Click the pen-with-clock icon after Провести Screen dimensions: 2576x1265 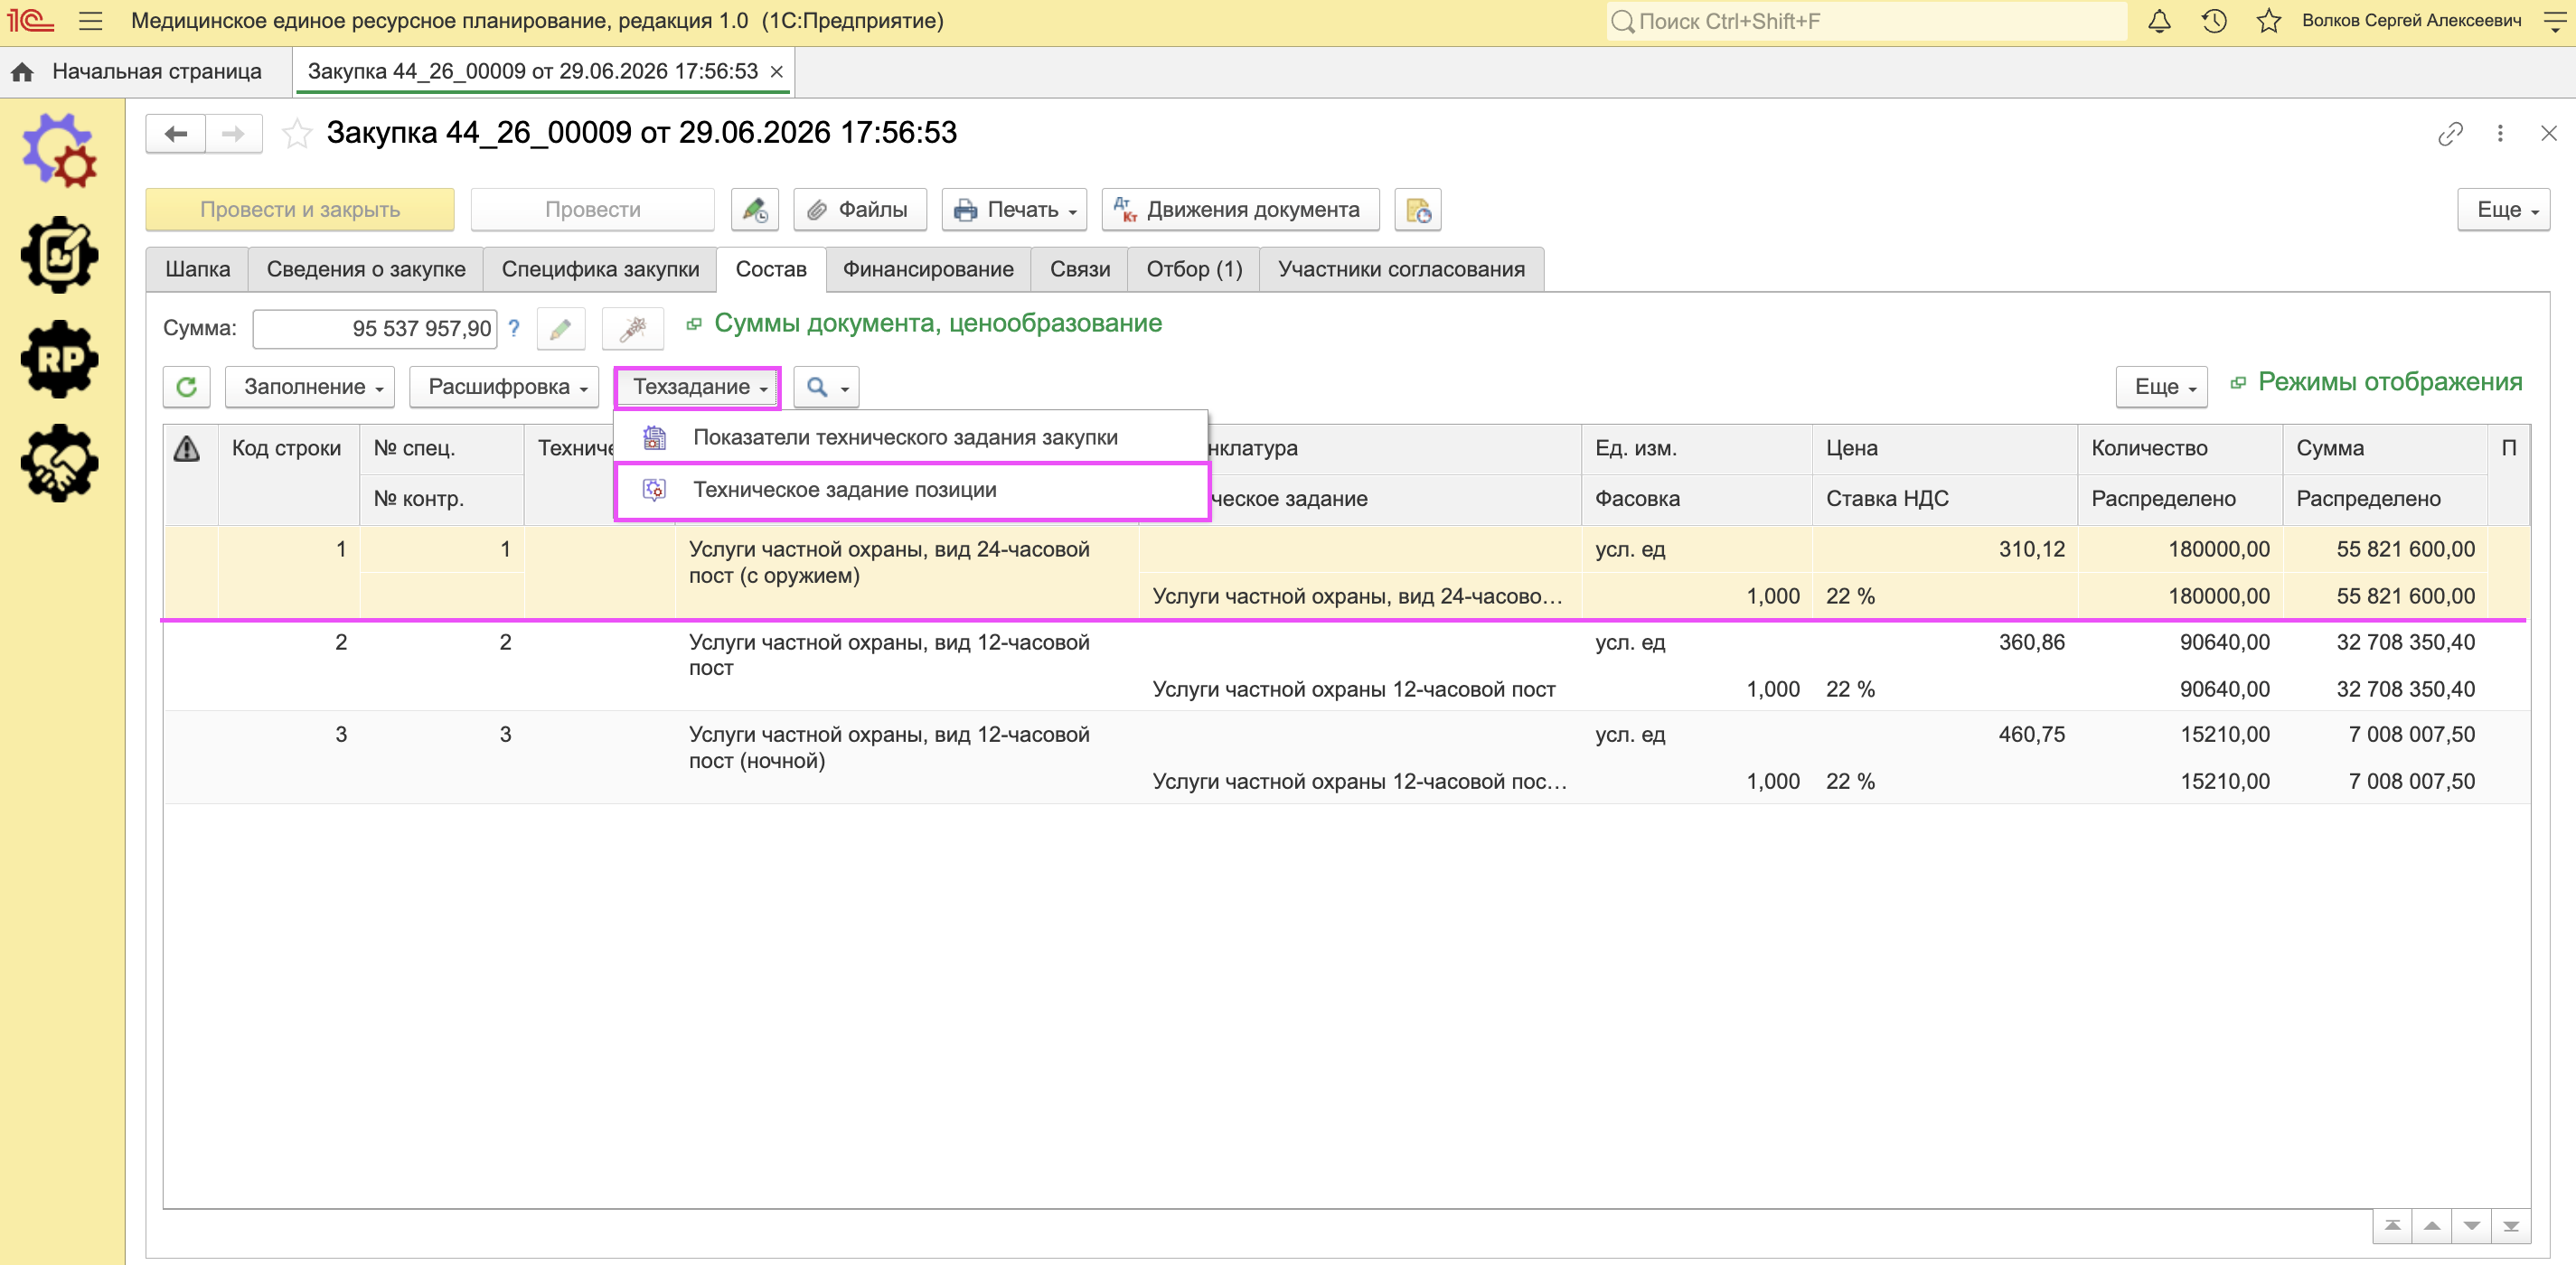pos(755,210)
